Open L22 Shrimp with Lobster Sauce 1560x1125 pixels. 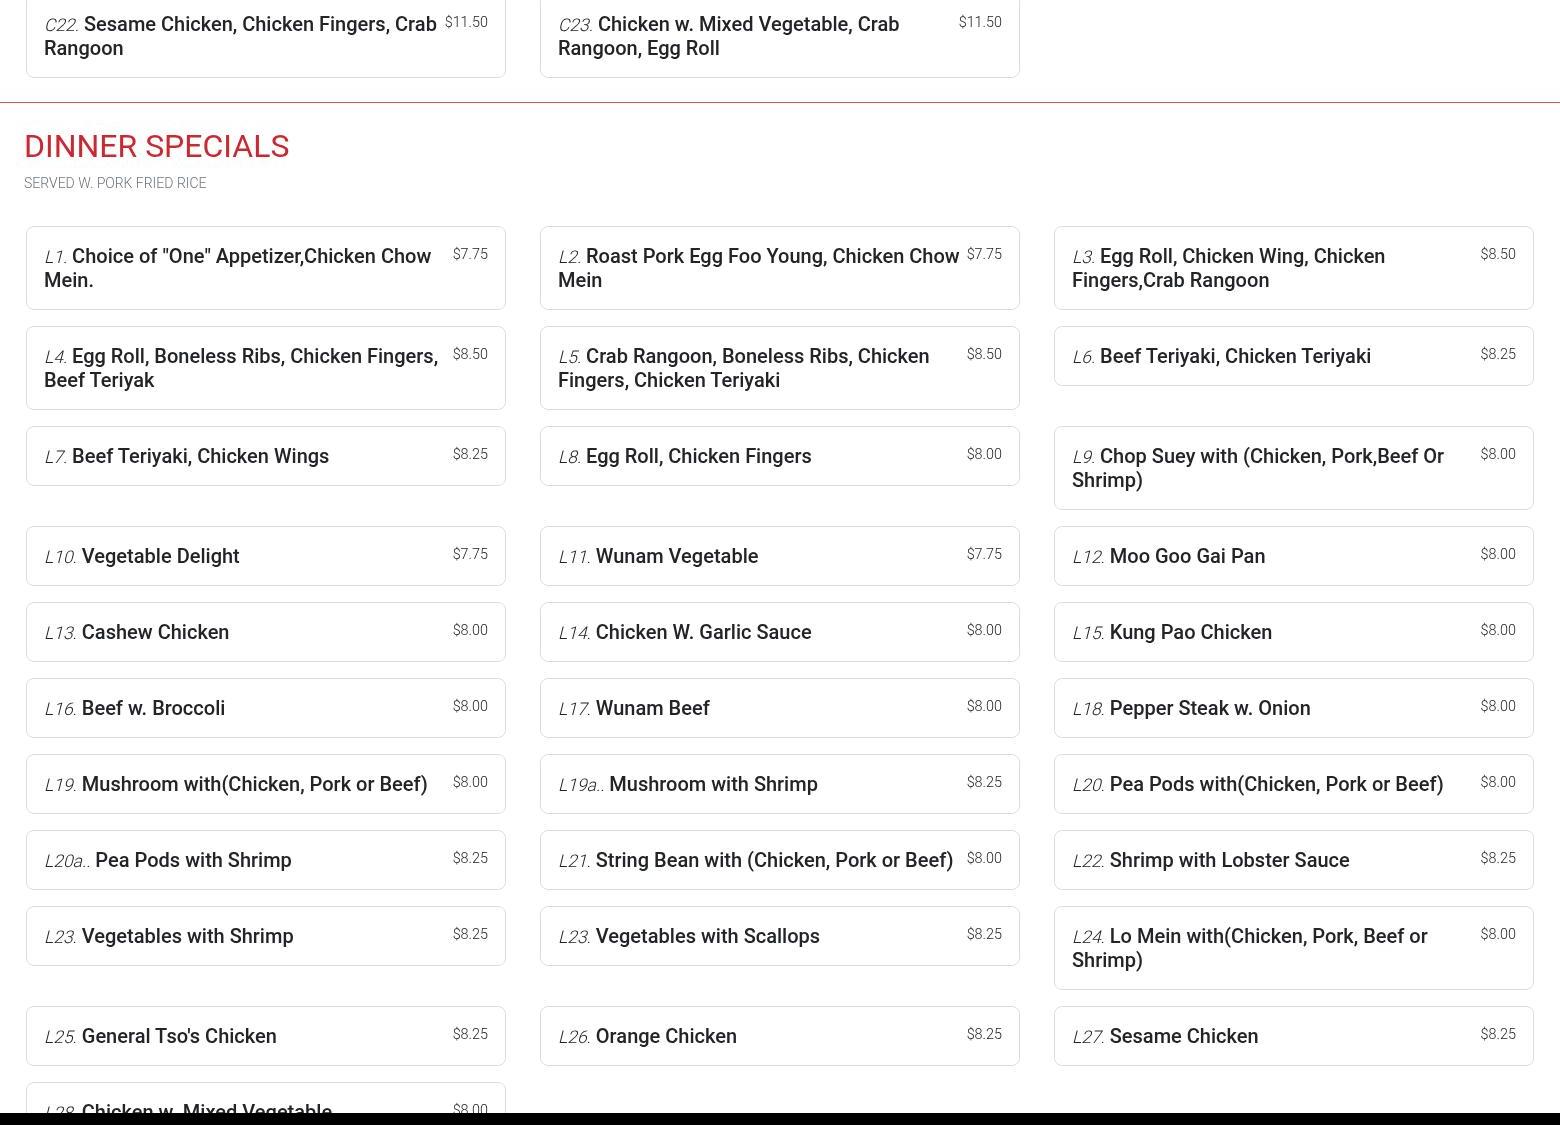tap(1294, 860)
